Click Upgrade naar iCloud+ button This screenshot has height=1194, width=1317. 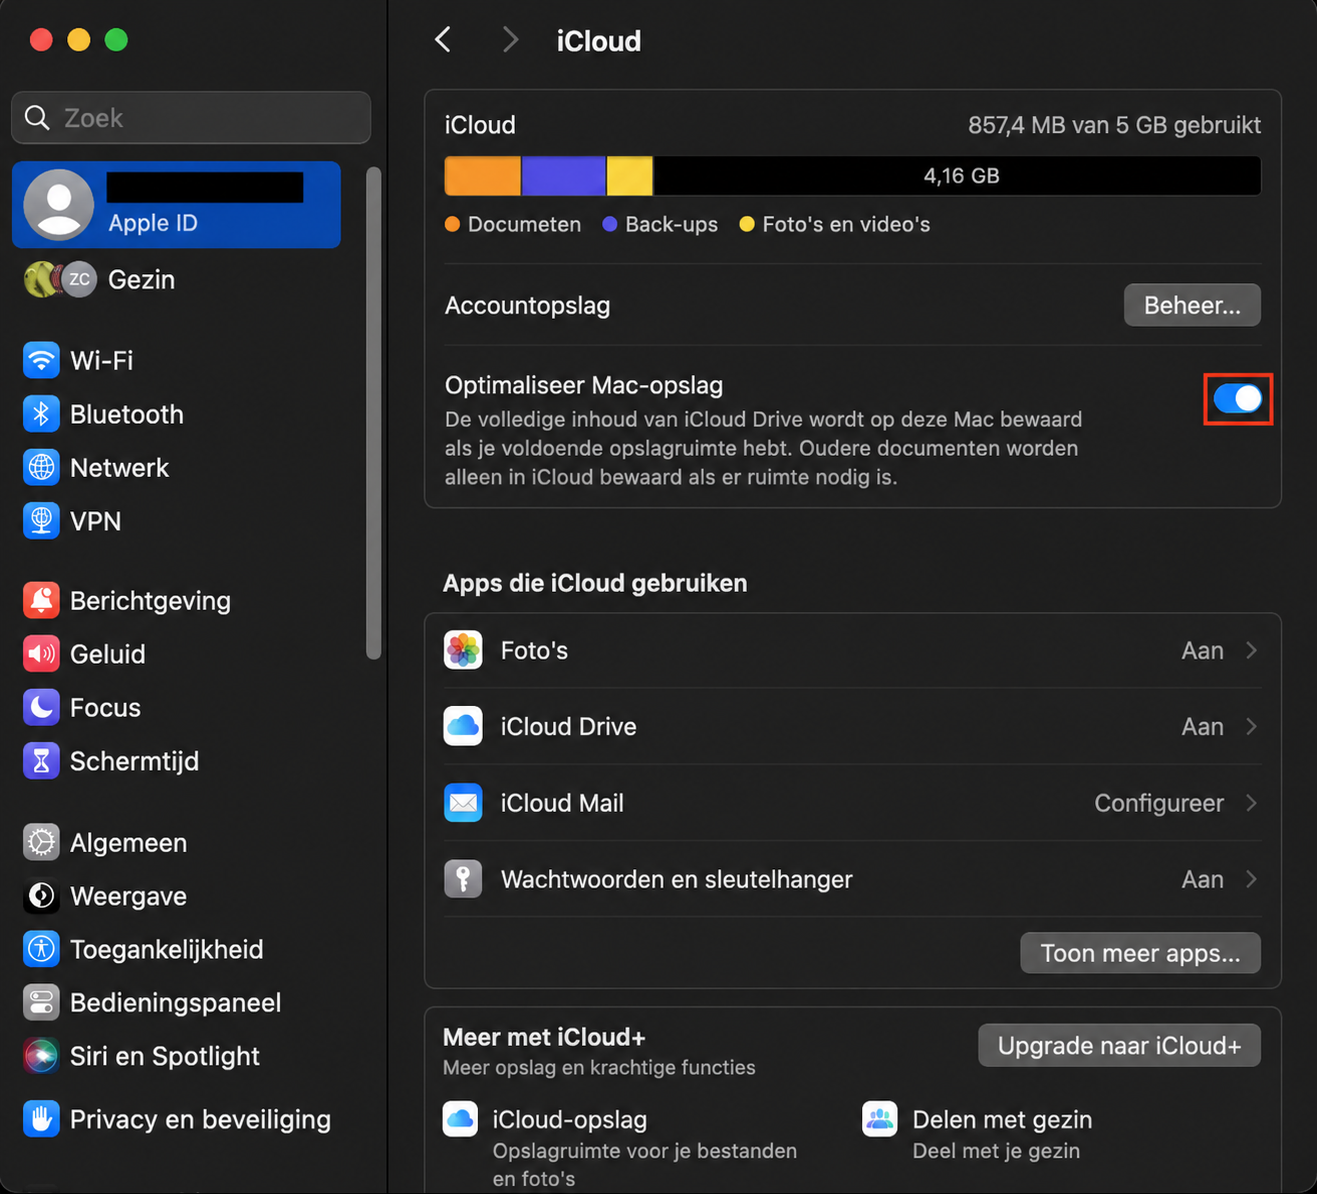coord(1119,1045)
